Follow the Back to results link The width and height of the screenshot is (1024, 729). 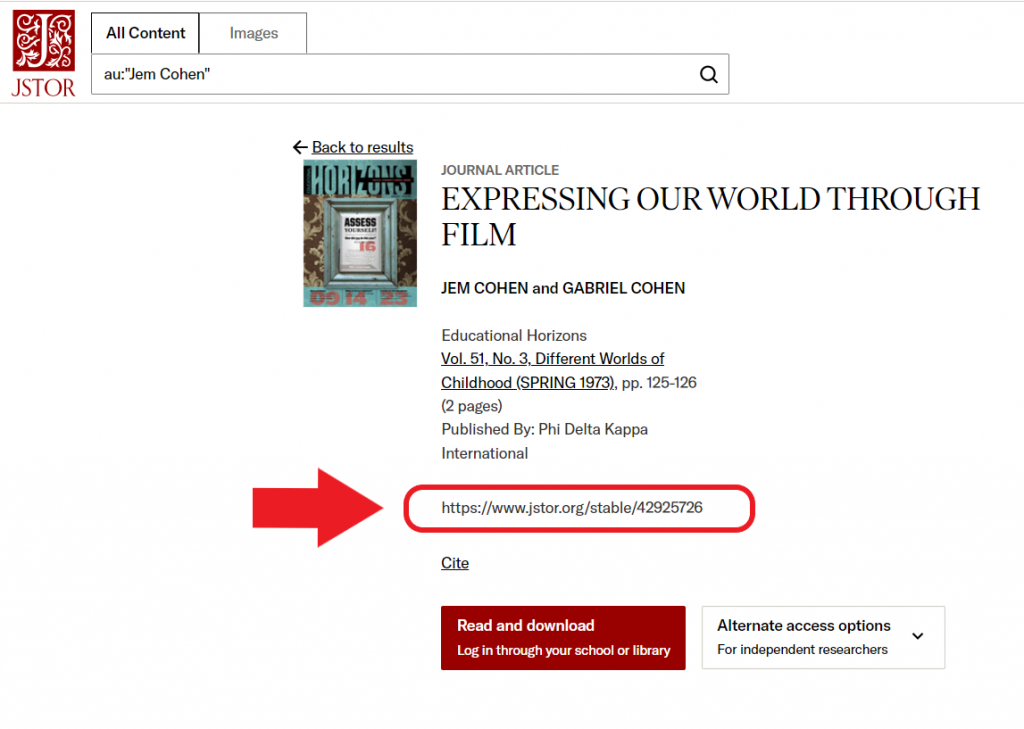click(x=362, y=147)
